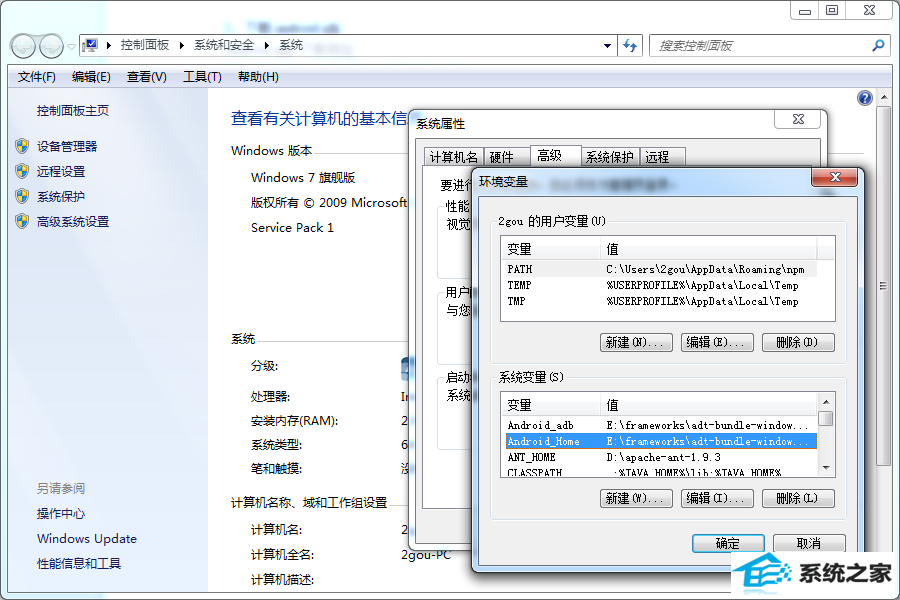Click 删除(D) for user variables
The image size is (900, 600).
[x=797, y=342]
